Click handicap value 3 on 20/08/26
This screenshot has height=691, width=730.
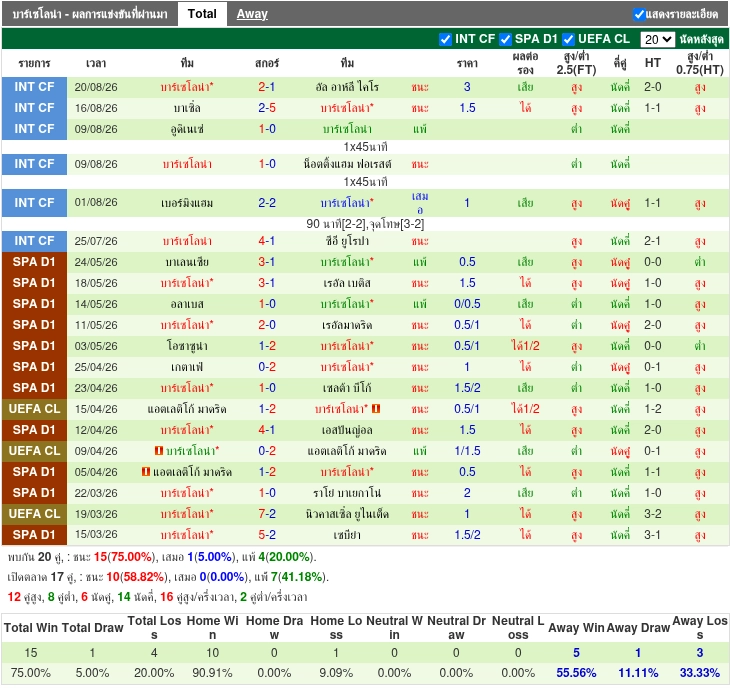pos(467,87)
